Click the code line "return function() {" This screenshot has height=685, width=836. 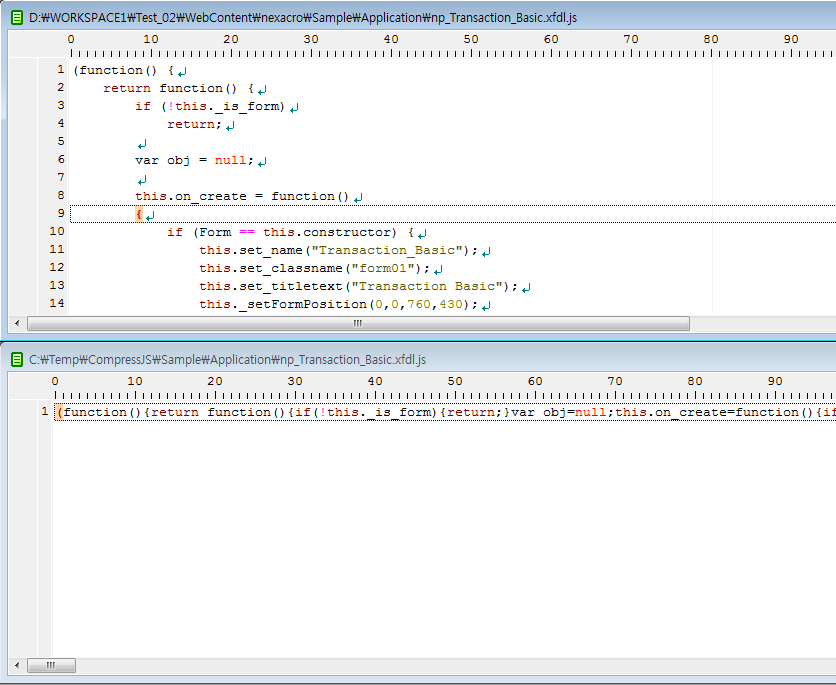pyautogui.click(x=179, y=88)
